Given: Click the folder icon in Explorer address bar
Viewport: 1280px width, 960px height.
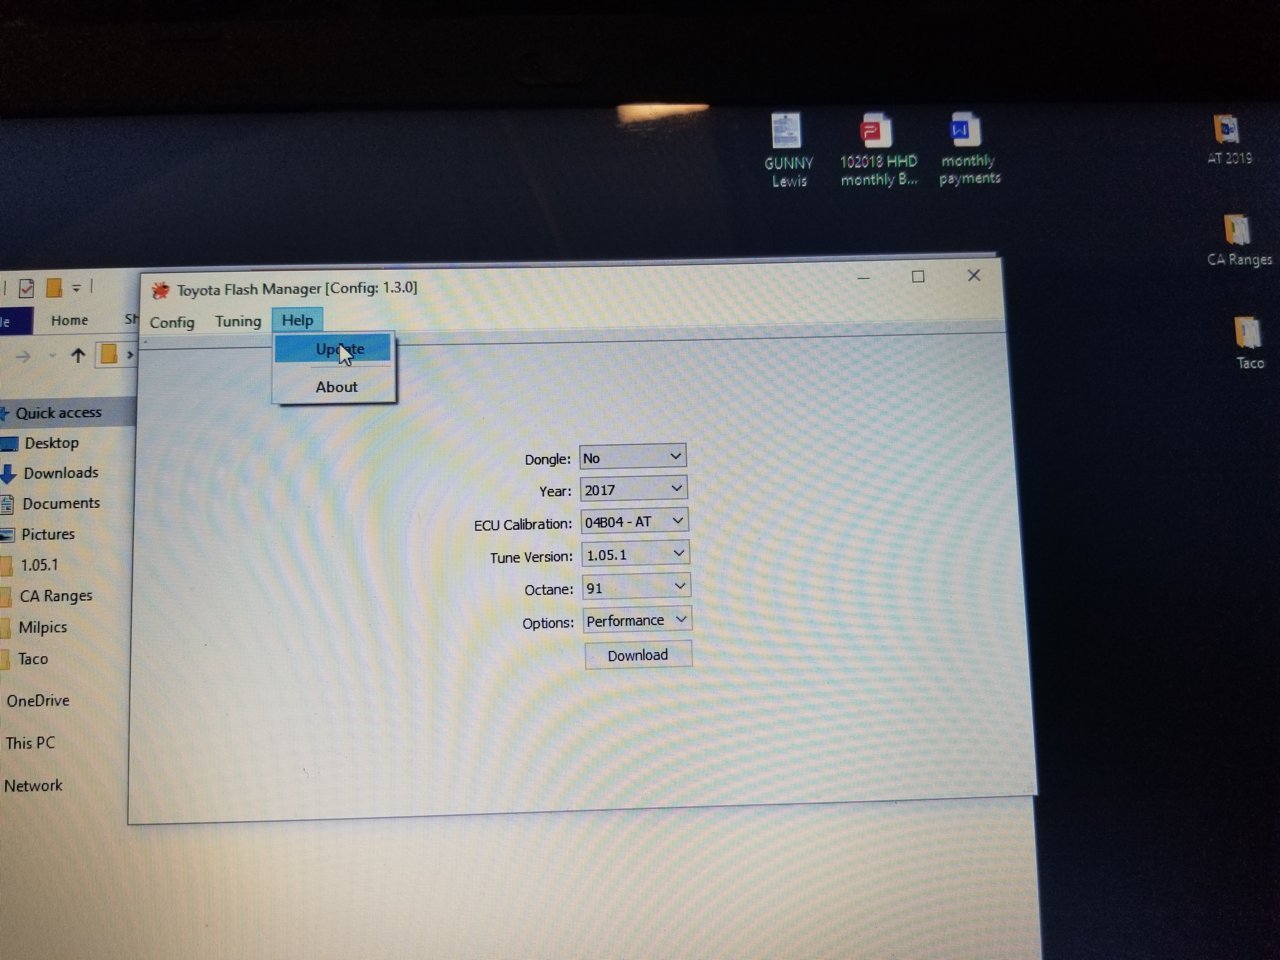Looking at the screenshot, I should tap(109, 354).
